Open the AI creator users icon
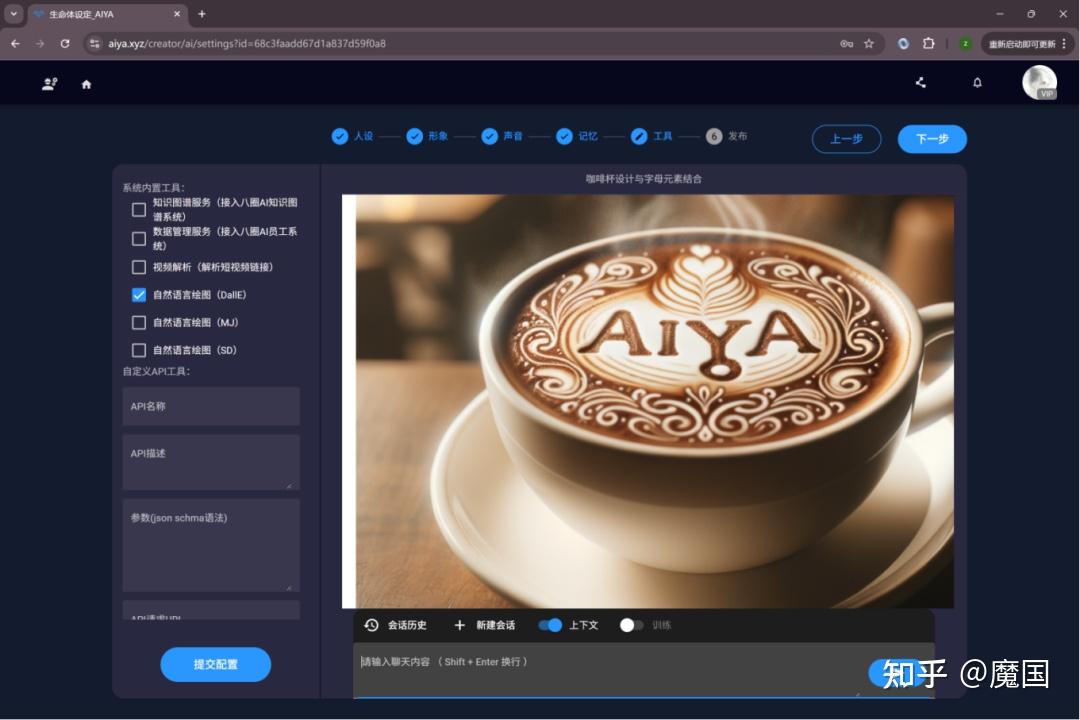 (50, 84)
